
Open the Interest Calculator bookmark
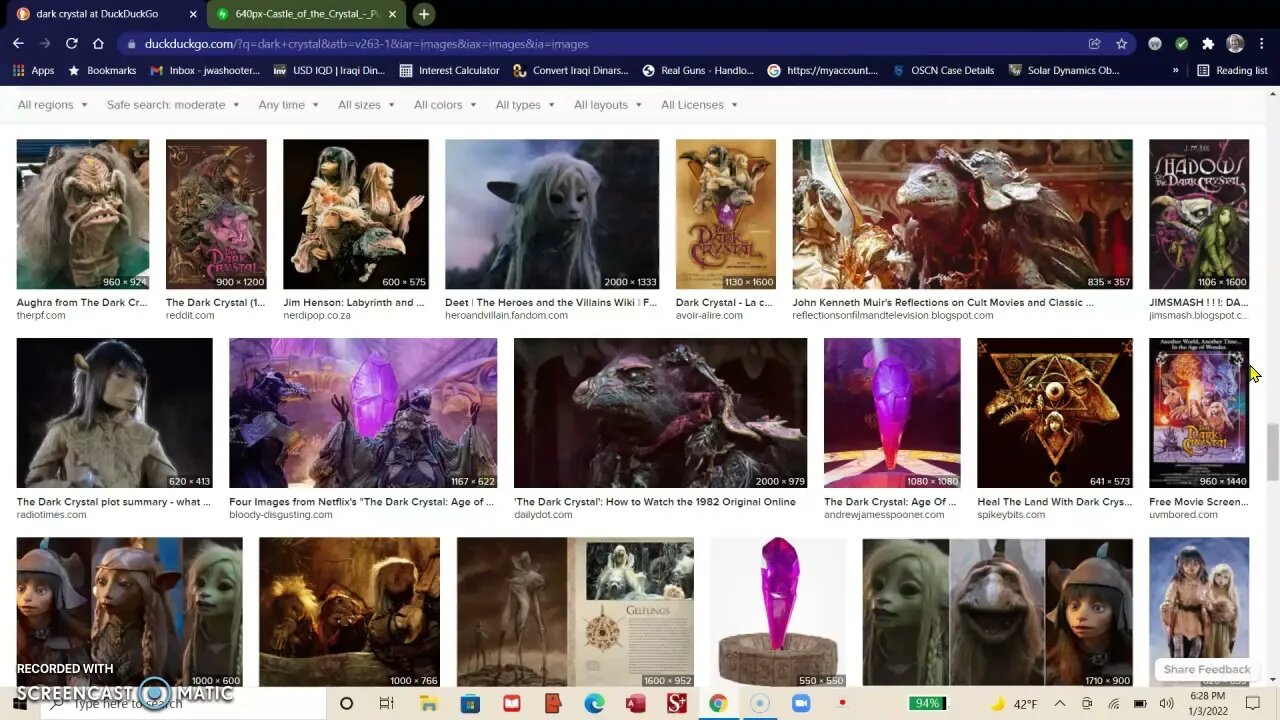449,71
